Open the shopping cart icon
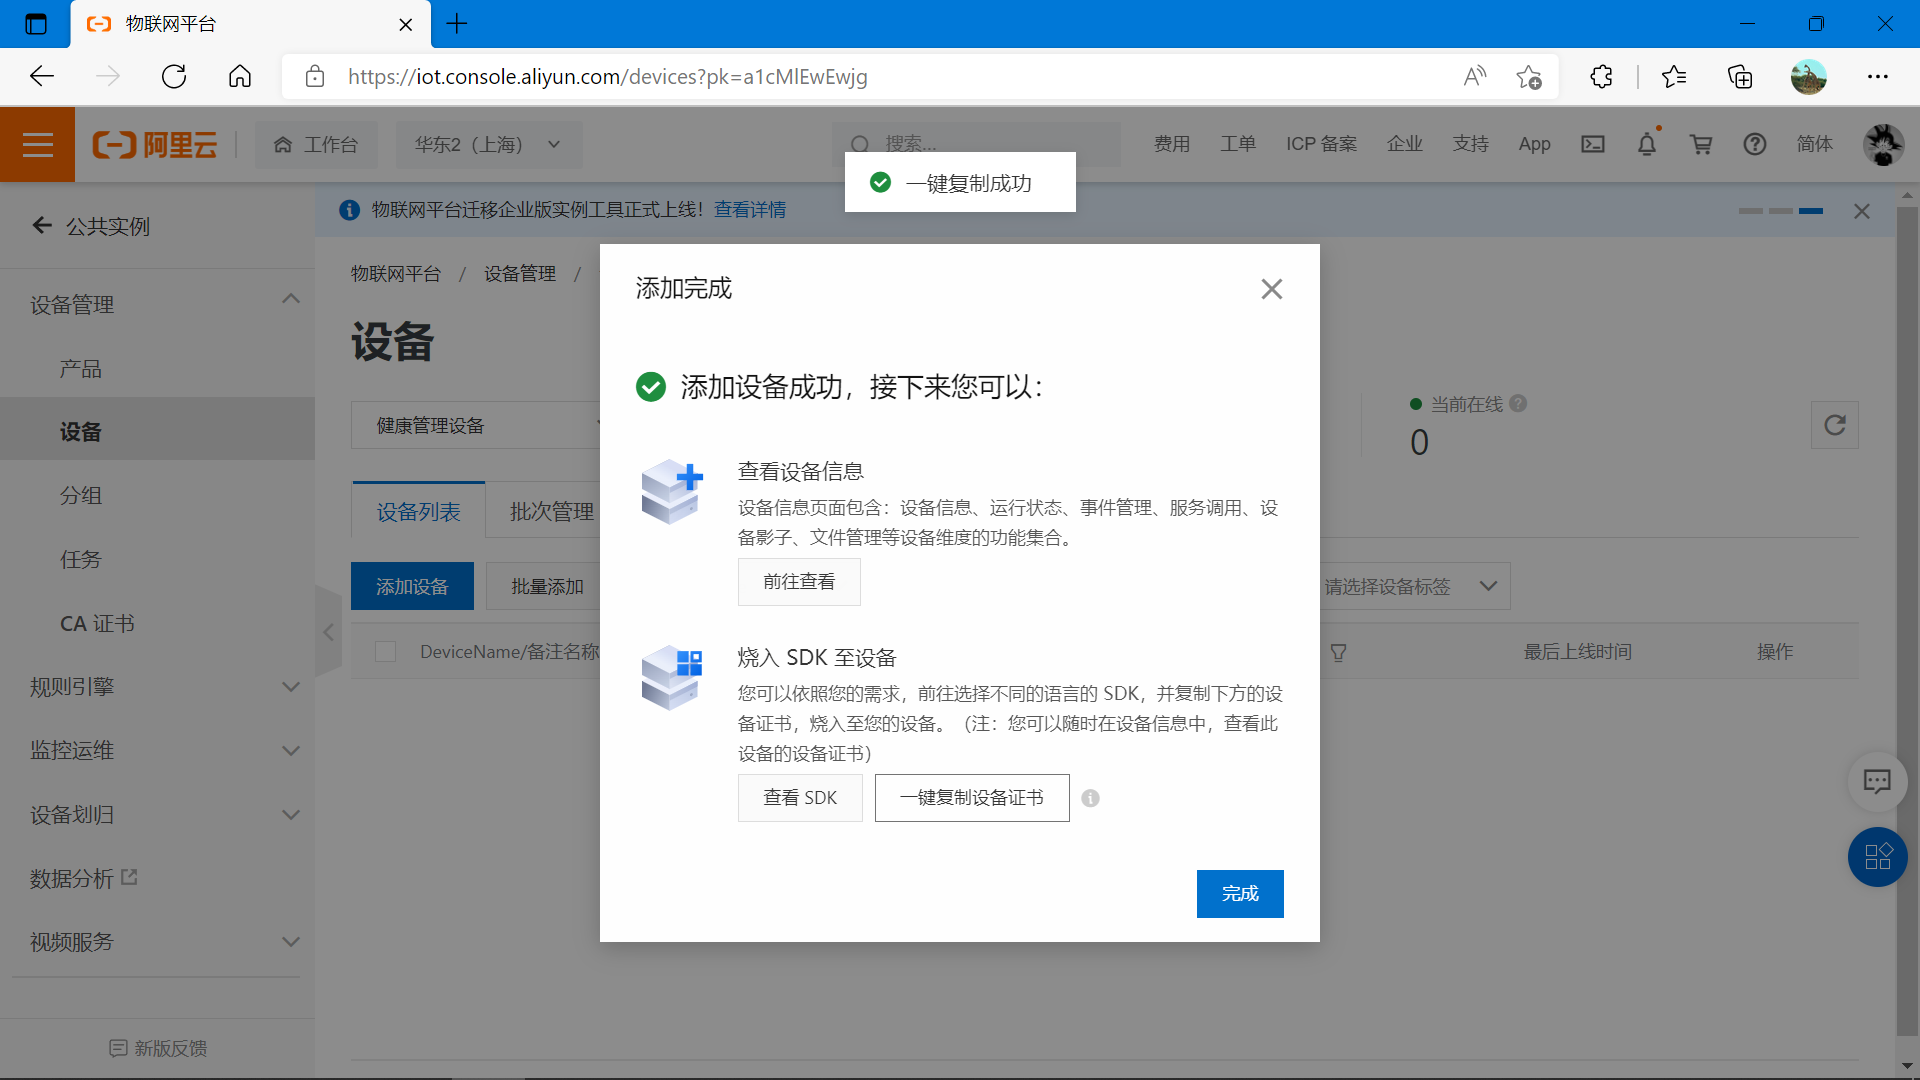Viewport: 1920px width, 1080px height. coord(1701,144)
